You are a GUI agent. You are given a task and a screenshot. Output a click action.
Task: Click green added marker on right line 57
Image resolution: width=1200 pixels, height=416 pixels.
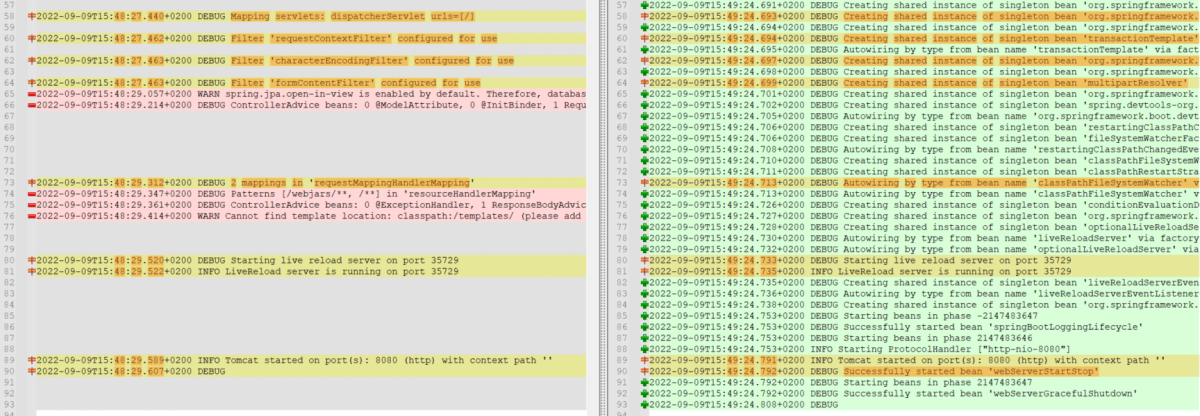coord(645,5)
